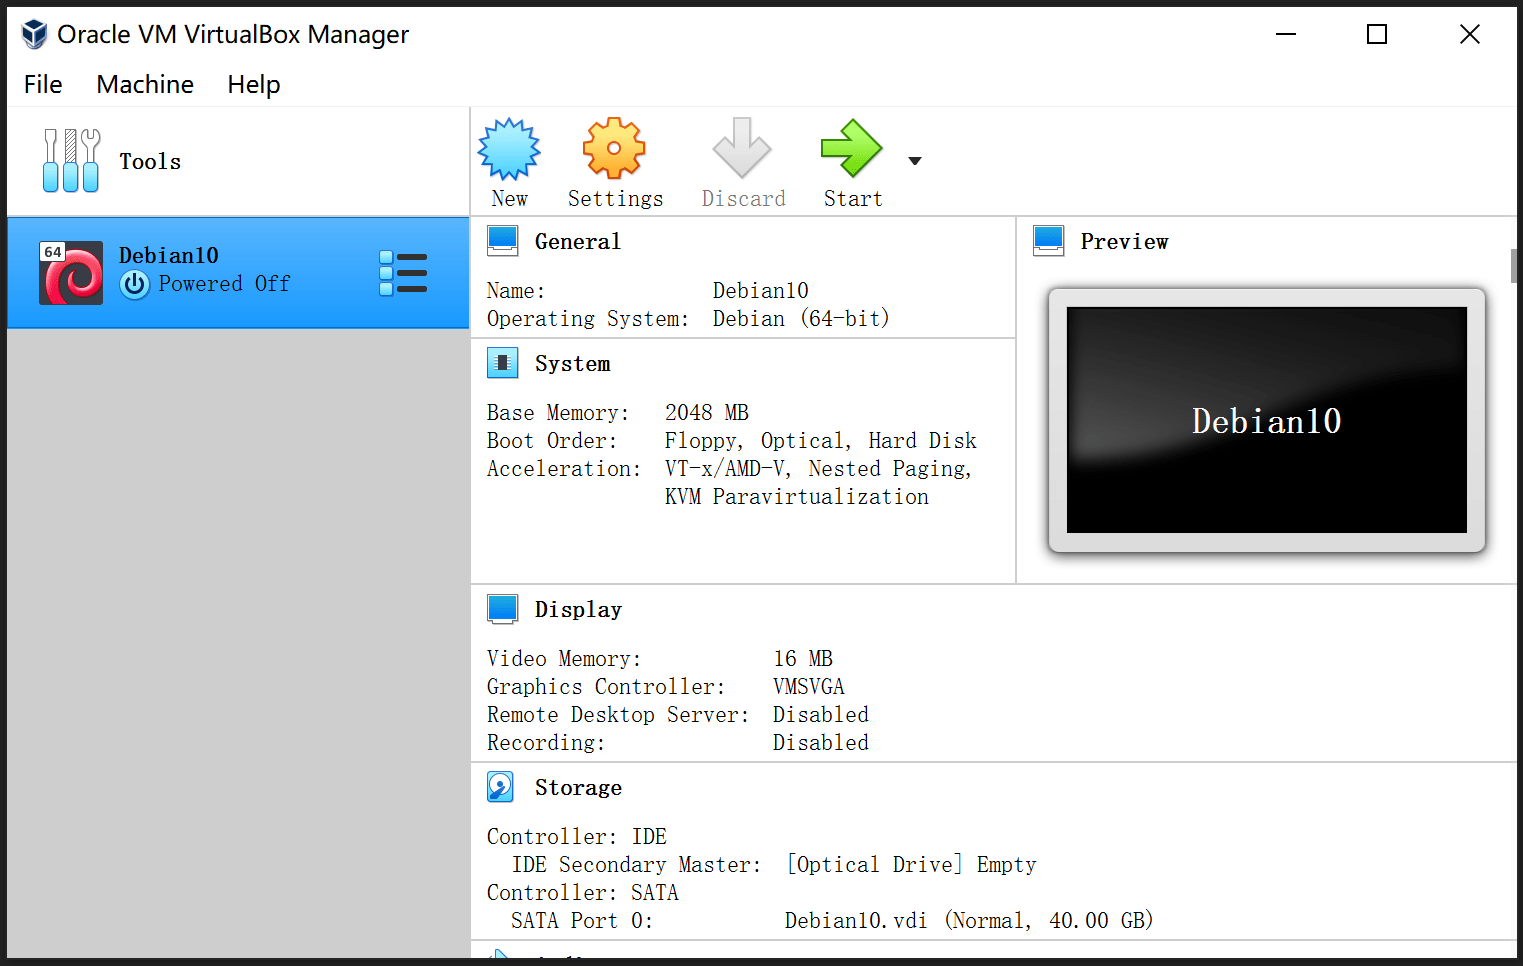Image resolution: width=1523 pixels, height=966 pixels.
Task: Open the Help menu
Action: (254, 85)
